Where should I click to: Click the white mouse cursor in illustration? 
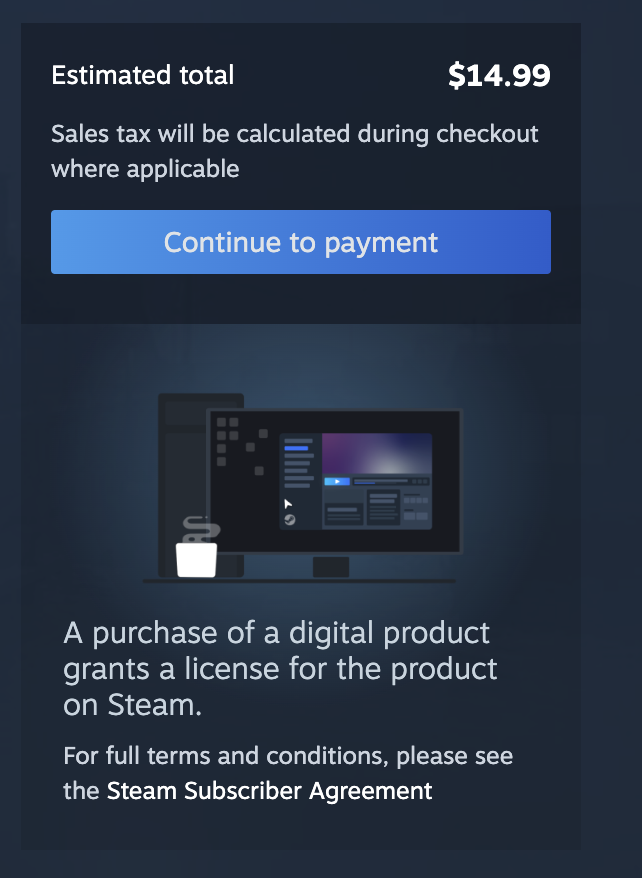tap(288, 504)
